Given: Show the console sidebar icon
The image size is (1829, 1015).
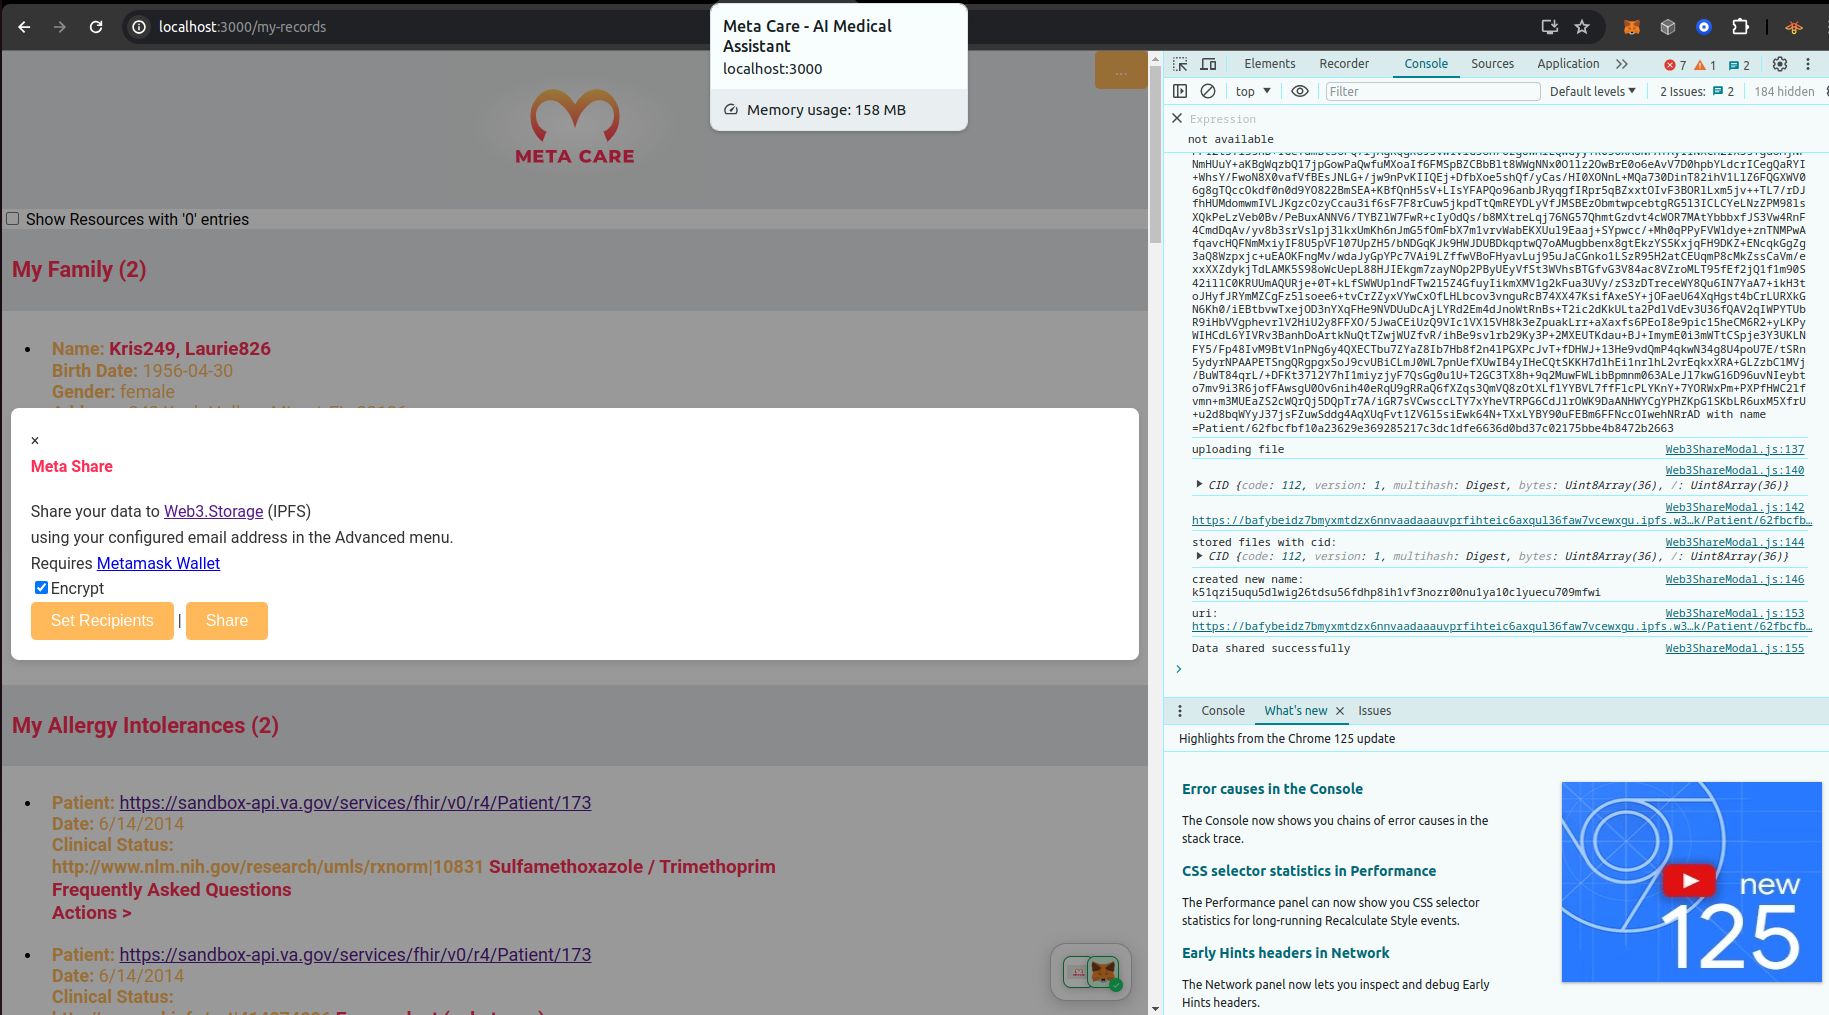Looking at the screenshot, I should [1180, 91].
